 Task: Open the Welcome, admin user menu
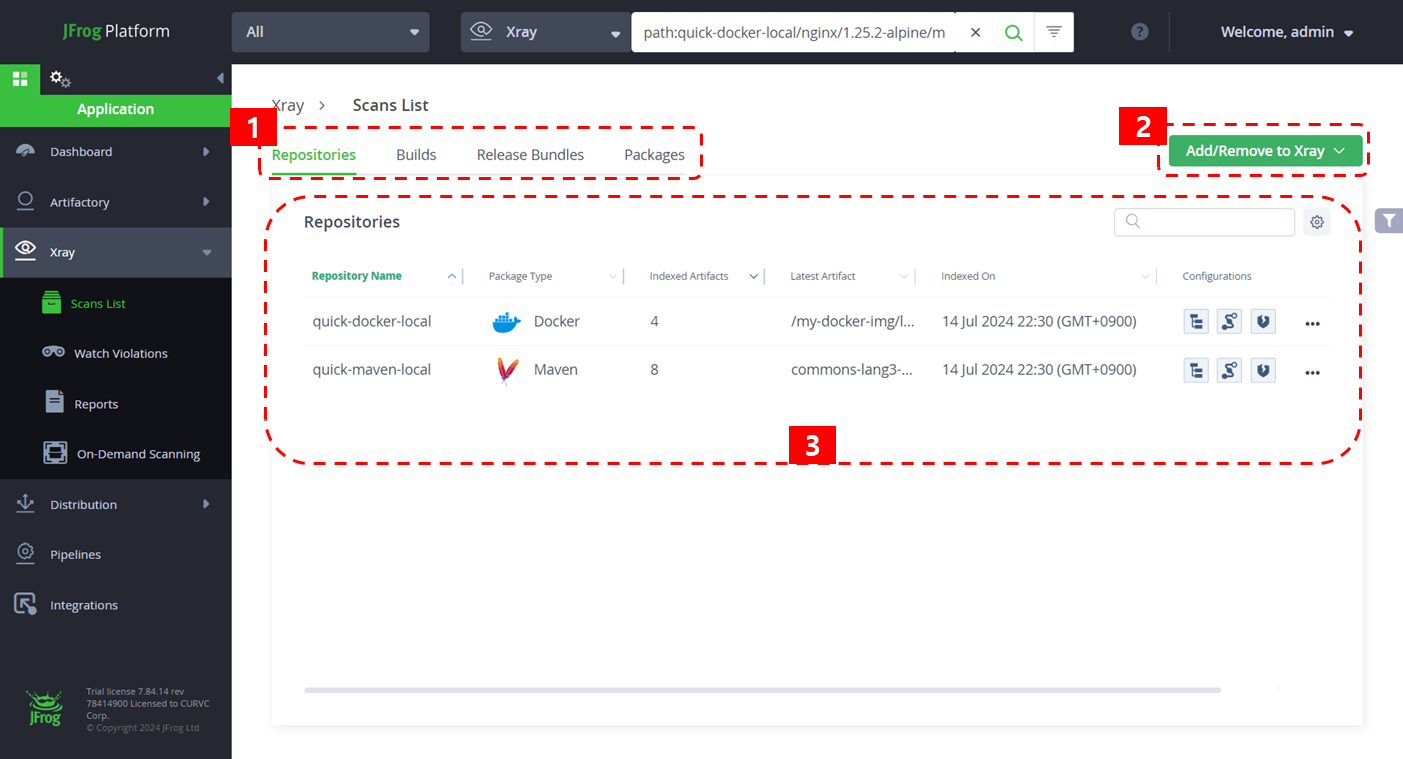tap(1287, 32)
